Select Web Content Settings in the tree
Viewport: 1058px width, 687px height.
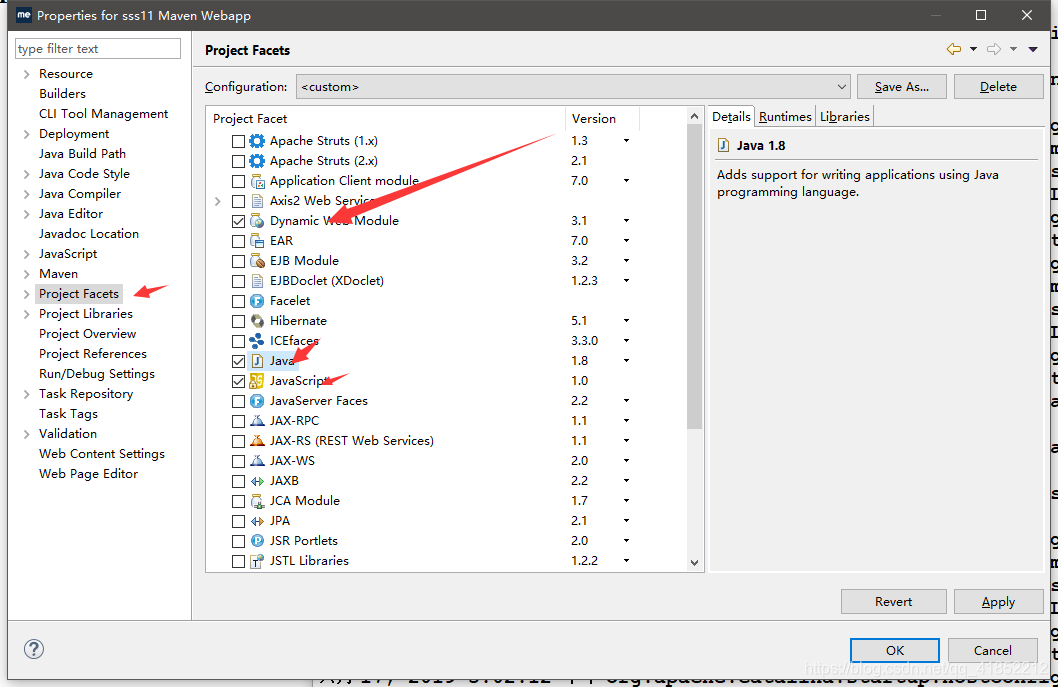point(102,454)
